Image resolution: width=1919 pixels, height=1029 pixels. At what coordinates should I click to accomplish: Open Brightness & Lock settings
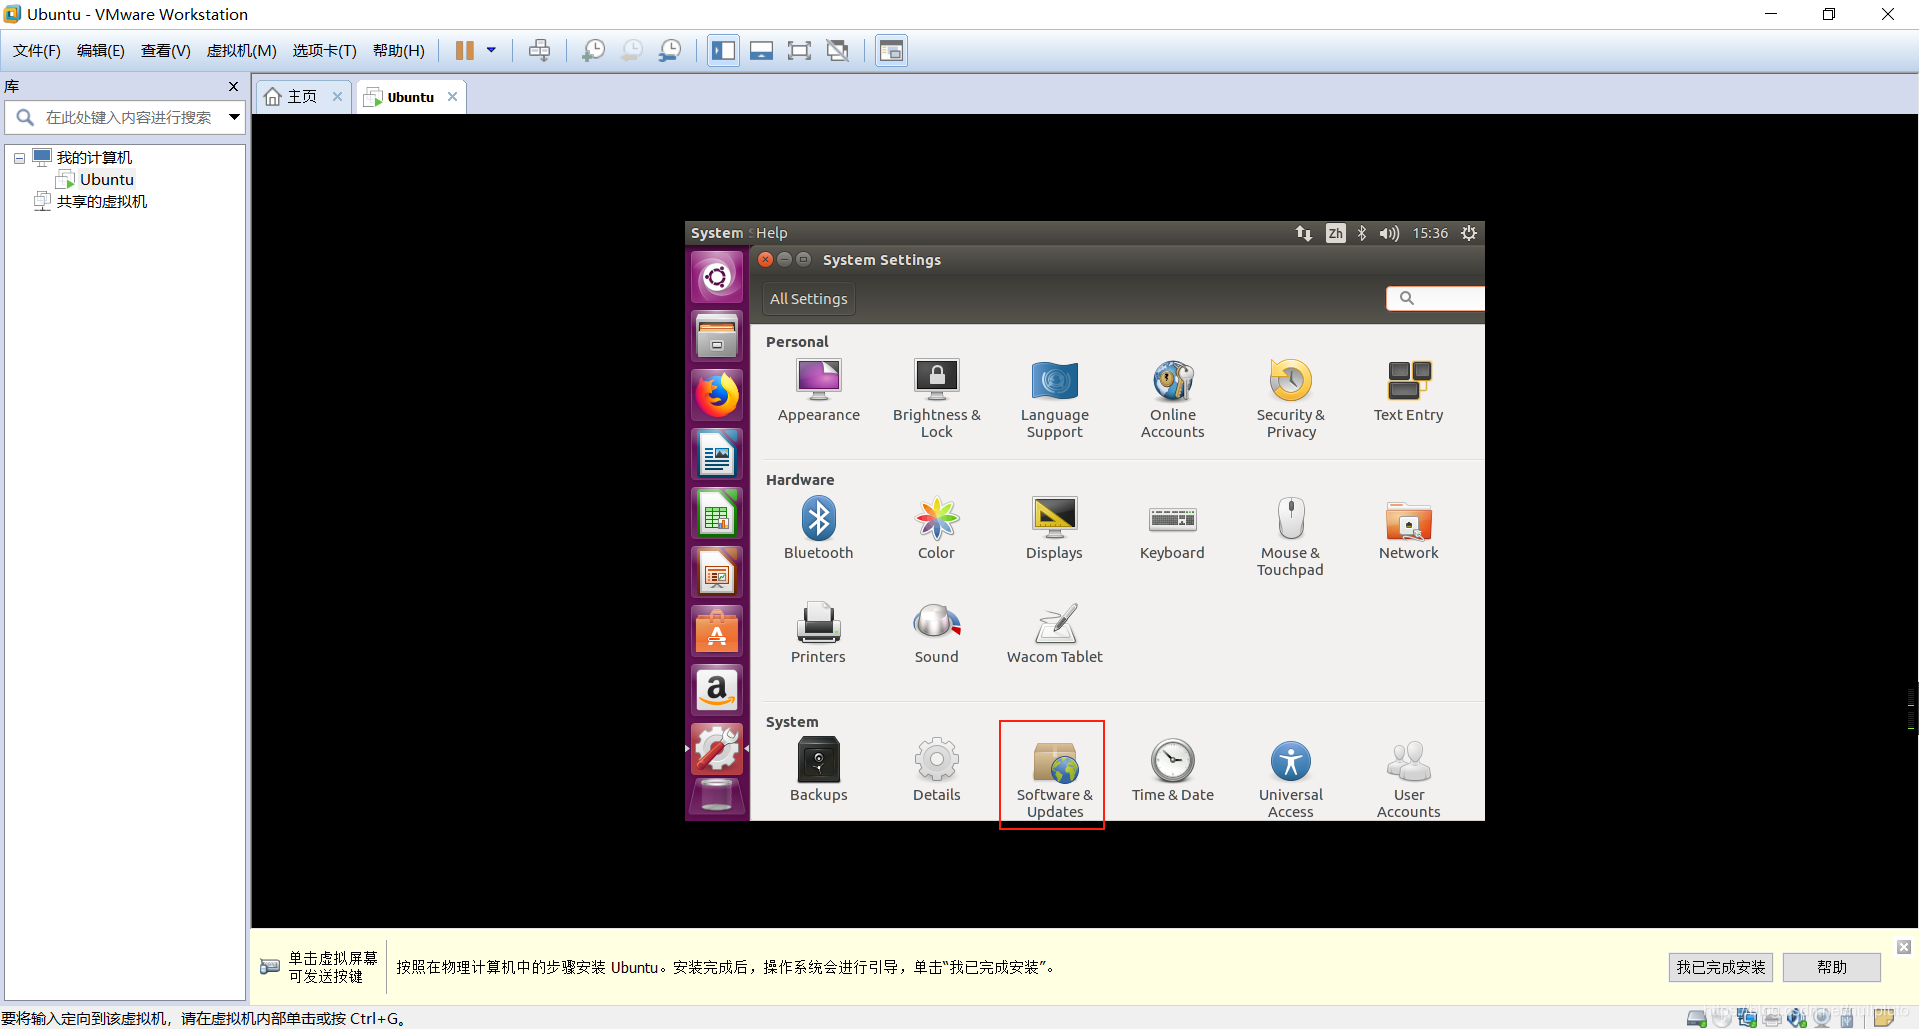(x=936, y=399)
